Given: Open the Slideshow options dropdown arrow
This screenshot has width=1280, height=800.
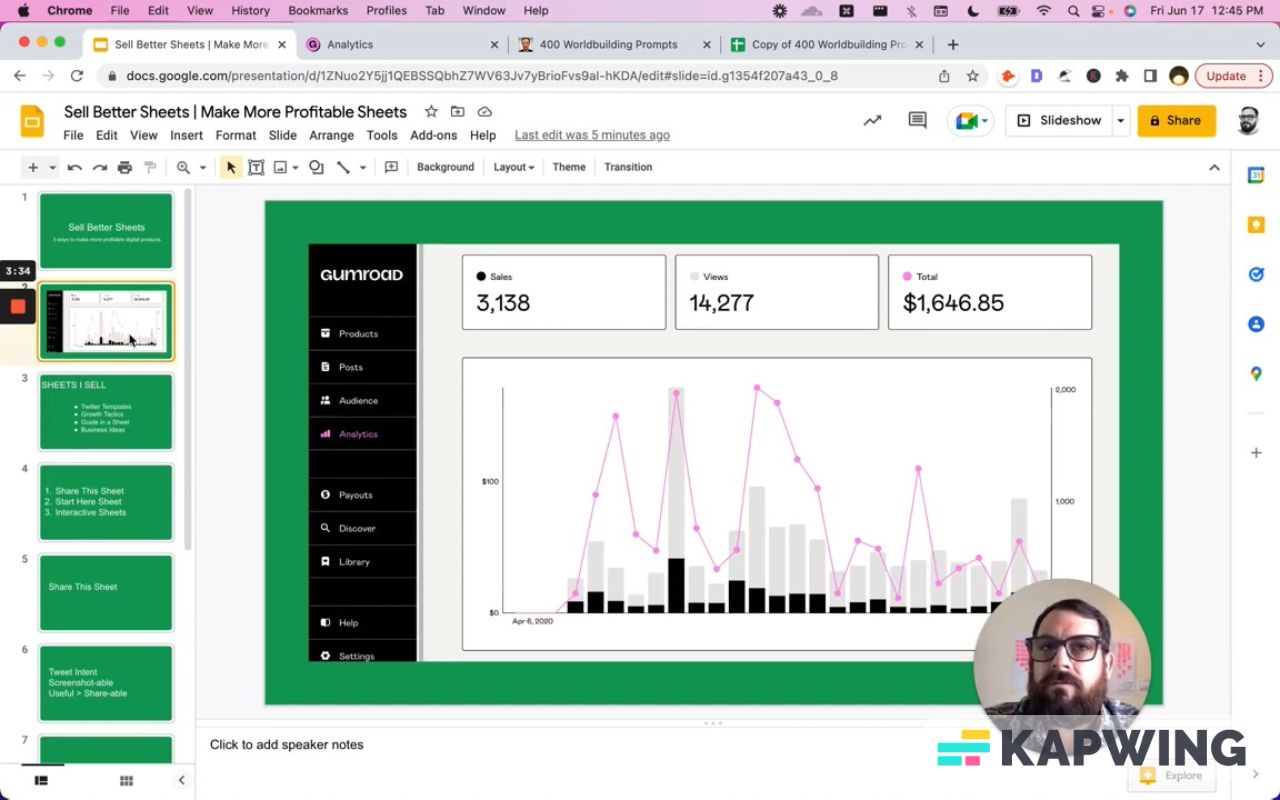Looking at the screenshot, I should click(x=1120, y=120).
